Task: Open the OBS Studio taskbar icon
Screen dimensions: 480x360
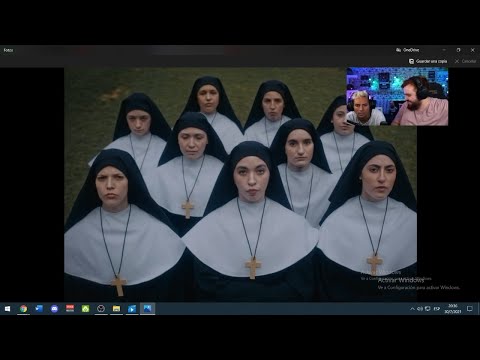Action: pos(101,309)
